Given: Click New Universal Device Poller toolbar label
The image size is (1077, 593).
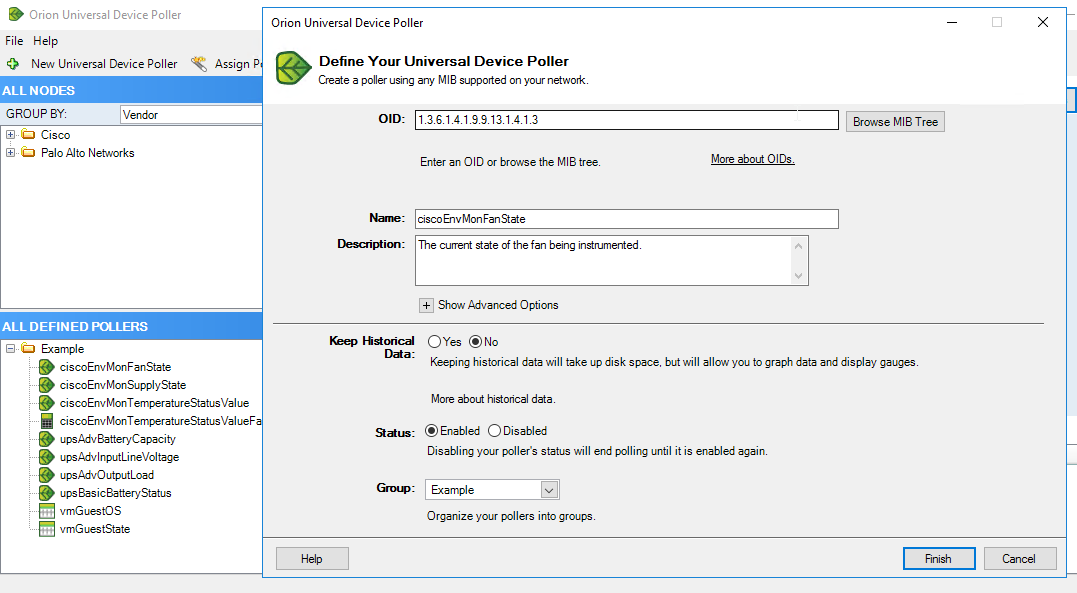Looking at the screenshot, I should 104,64.
